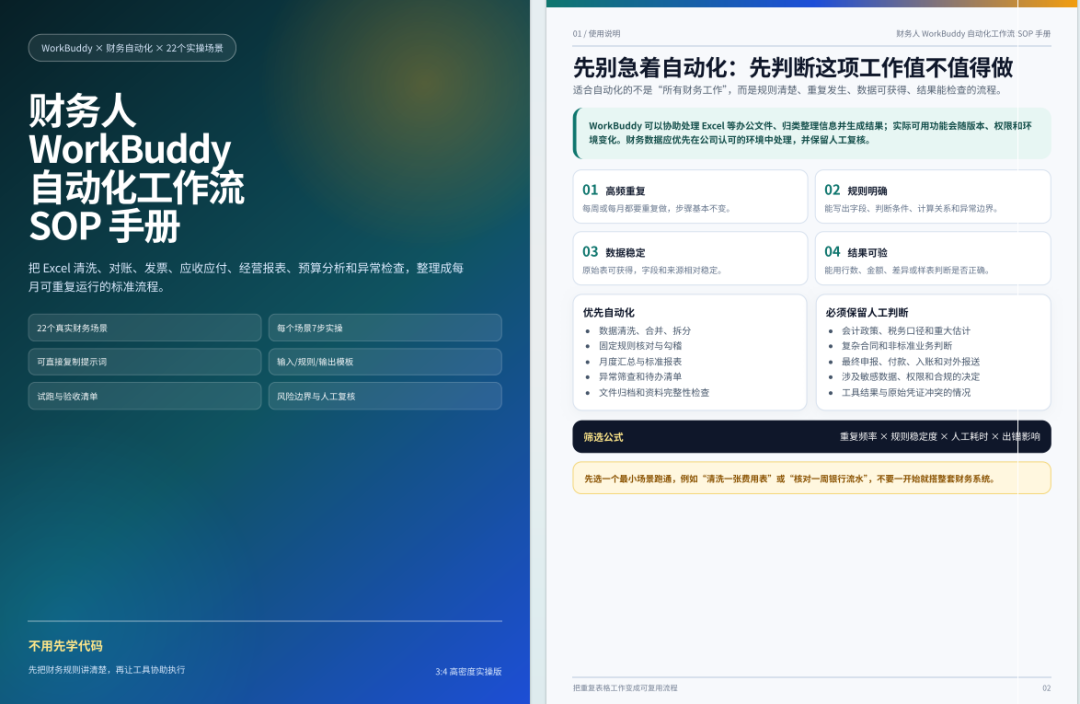Click the bullet 会计政策、税务口径和重大估计
Screen dimensions: 1080x704
pos(906,331)
